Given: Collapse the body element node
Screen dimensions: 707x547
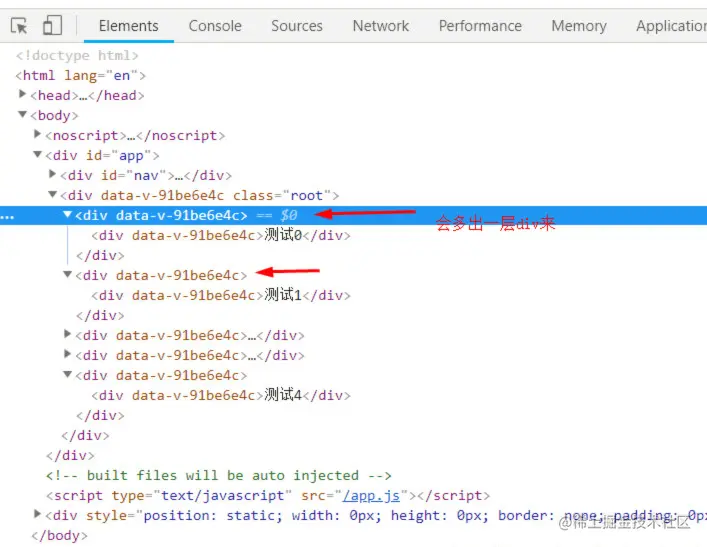Looking at the screenshot, I should click(22, 115).
